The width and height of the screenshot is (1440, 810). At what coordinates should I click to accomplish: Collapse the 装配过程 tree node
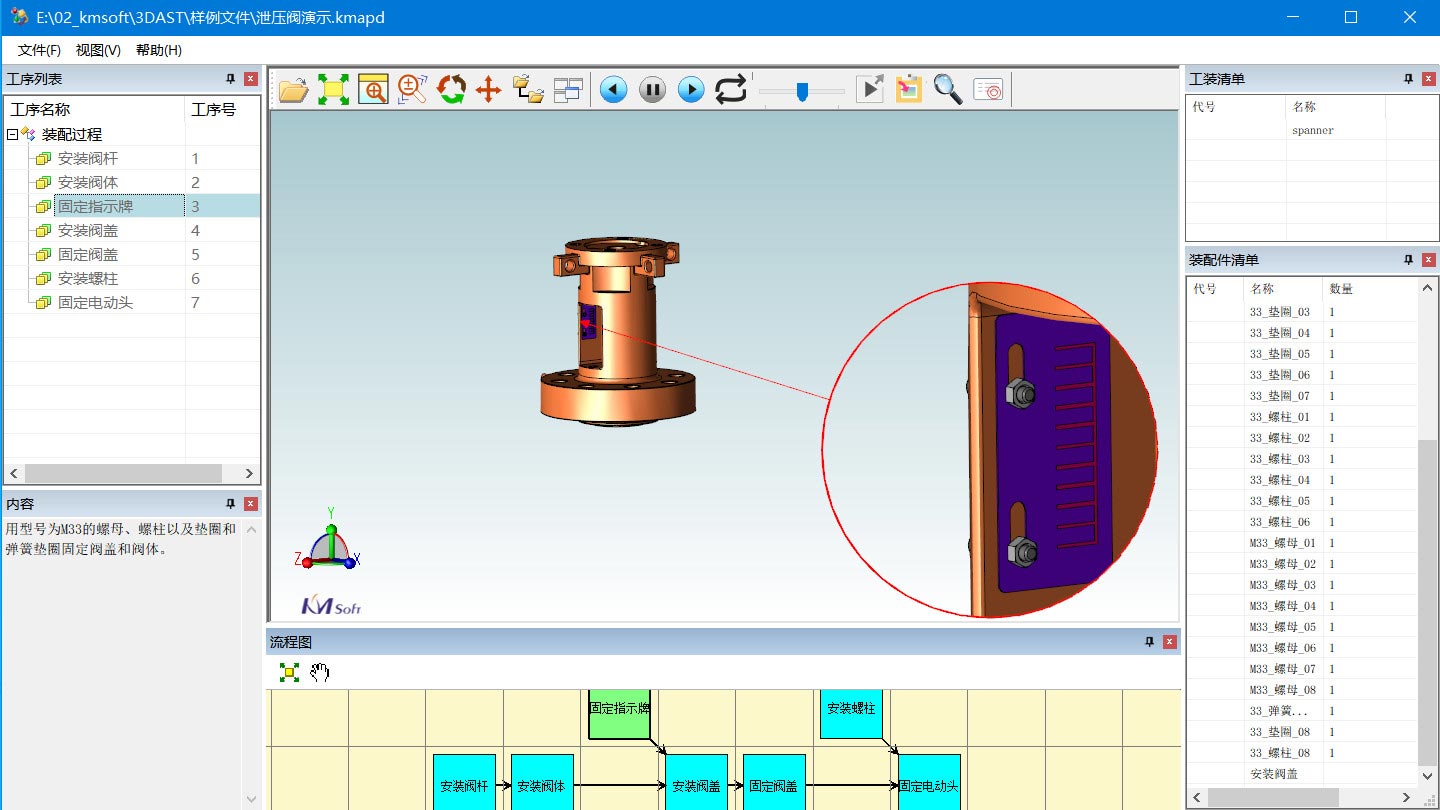(12, 134)
